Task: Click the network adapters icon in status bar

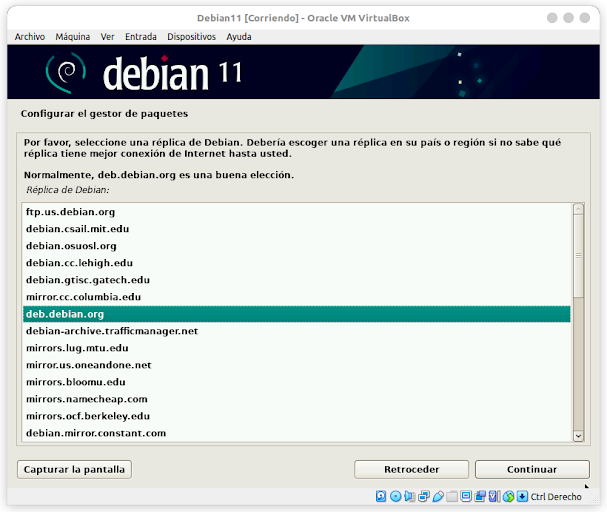Action: (424, 496)
